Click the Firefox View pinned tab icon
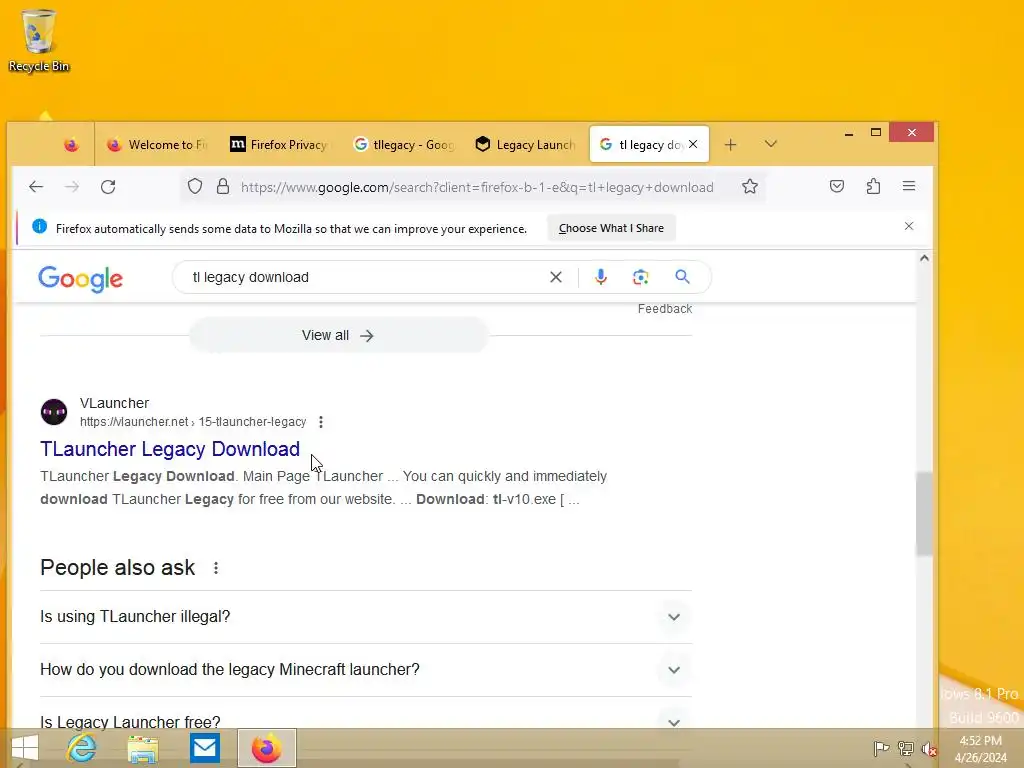 coord(71,145)
